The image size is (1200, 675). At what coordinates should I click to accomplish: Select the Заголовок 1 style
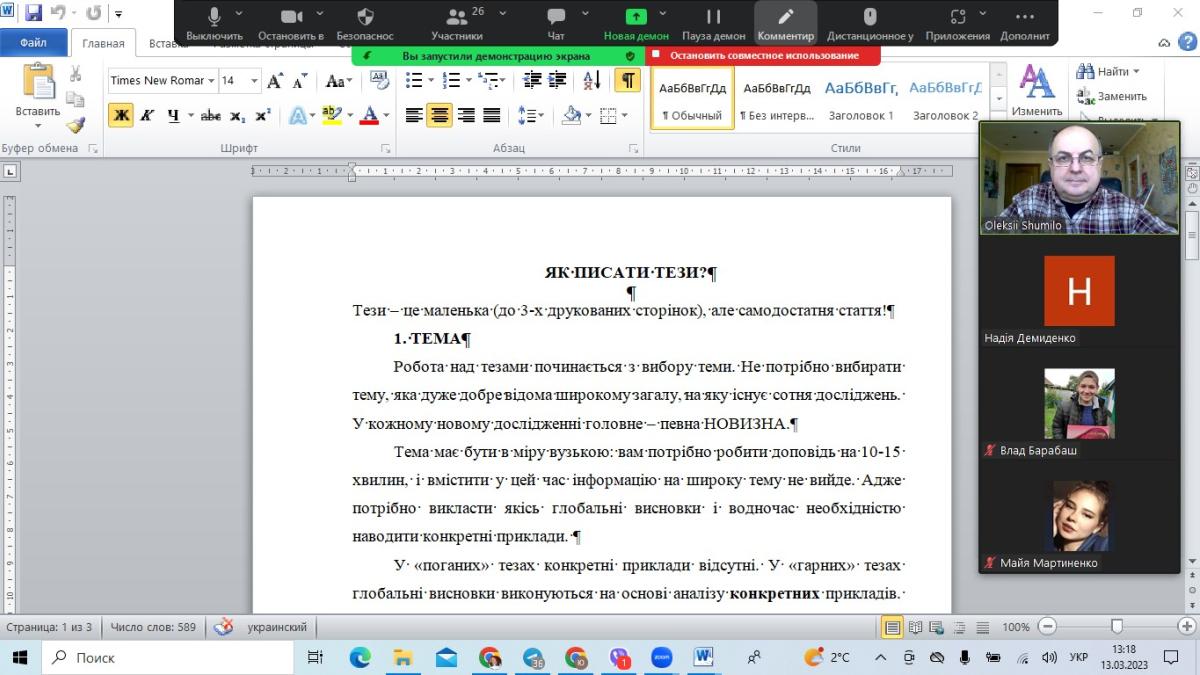click(861, 98)
